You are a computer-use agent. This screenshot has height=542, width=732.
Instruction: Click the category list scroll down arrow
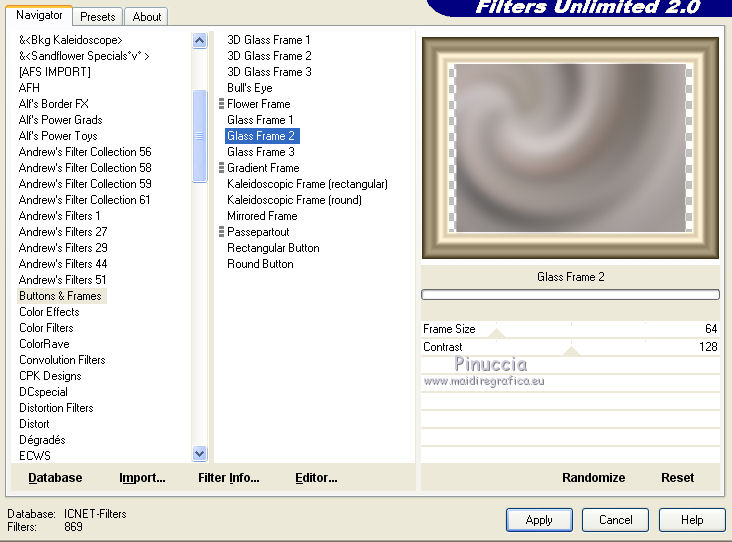coord(199,453)
